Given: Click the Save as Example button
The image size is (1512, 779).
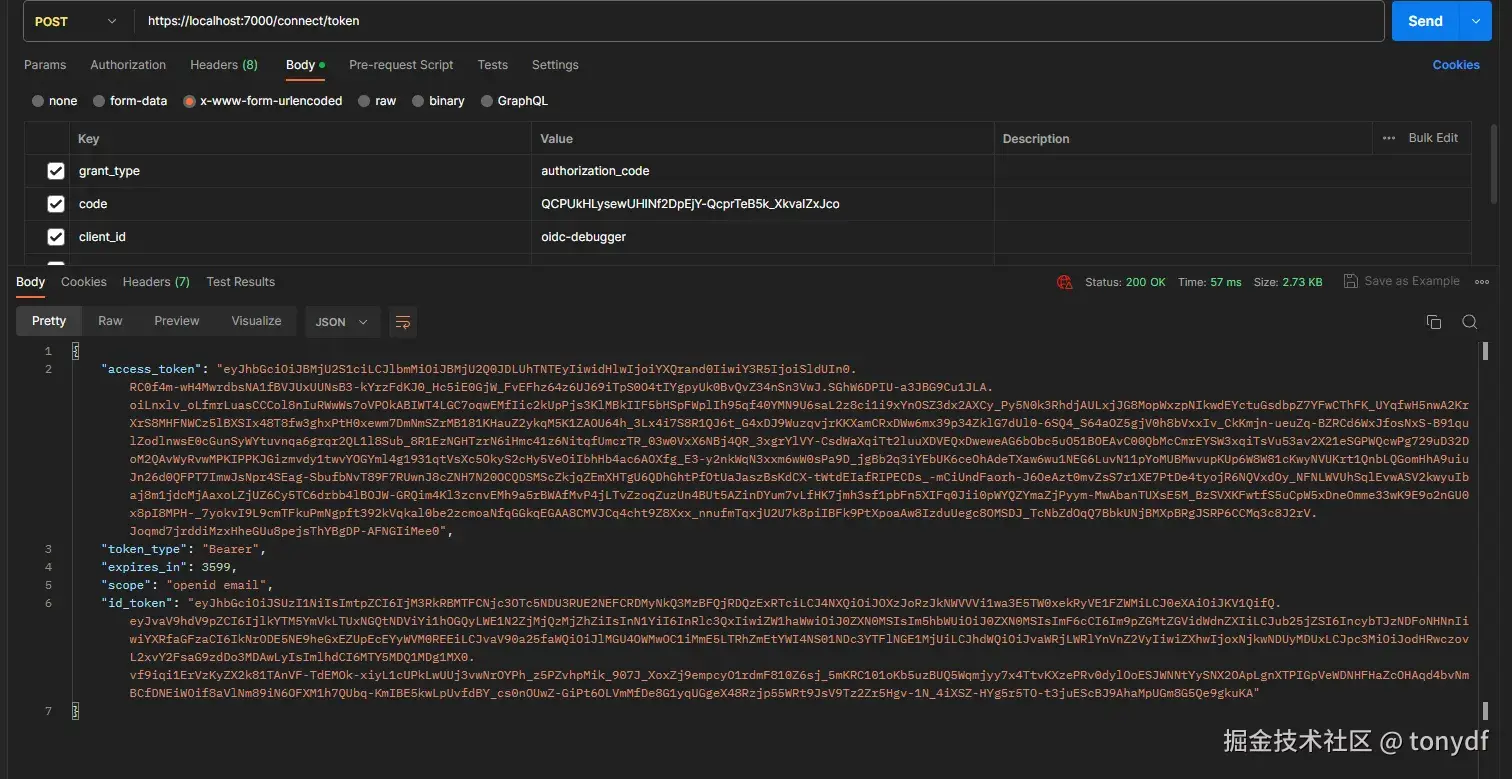Looking at the screenshot, I should [1401, 282].
